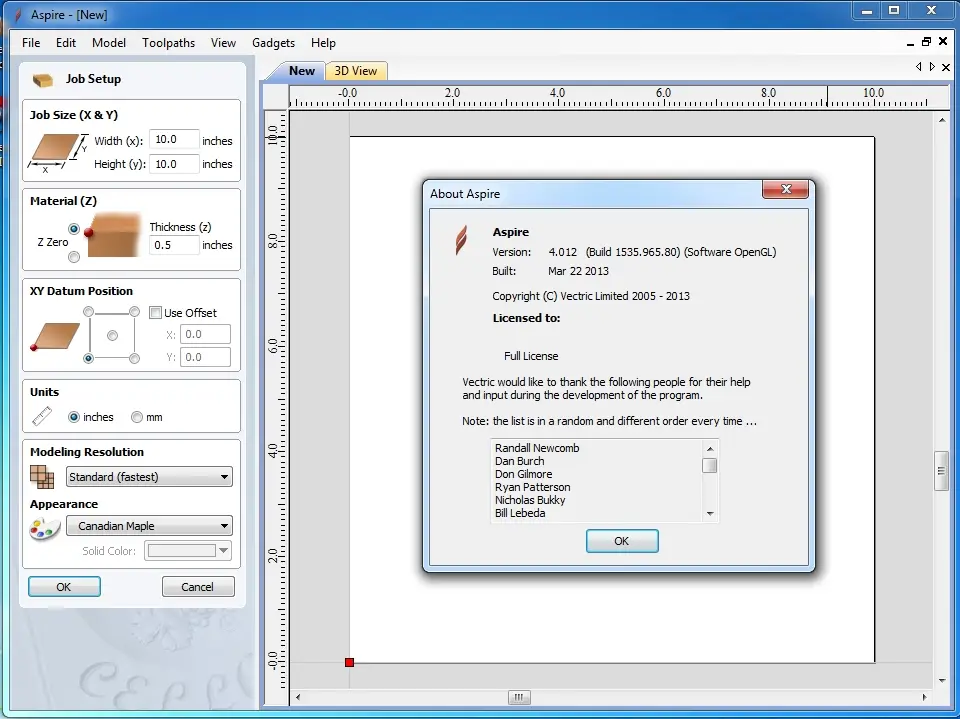
Task: Click the red datum origin marker on canvas
Action: click(349, 662)
